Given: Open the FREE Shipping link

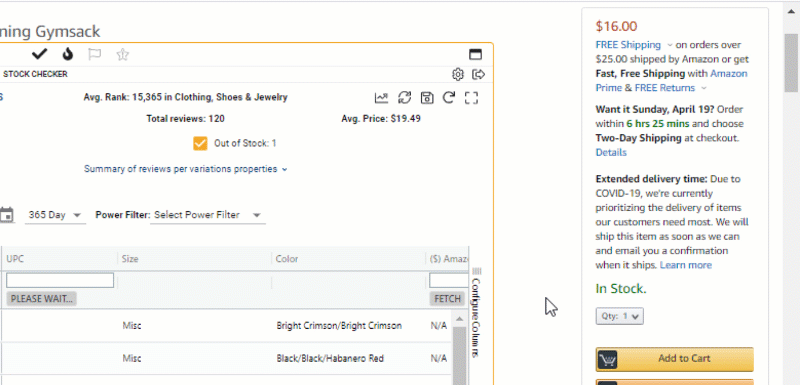Looking at the screenshot, I should click(628, 45).
